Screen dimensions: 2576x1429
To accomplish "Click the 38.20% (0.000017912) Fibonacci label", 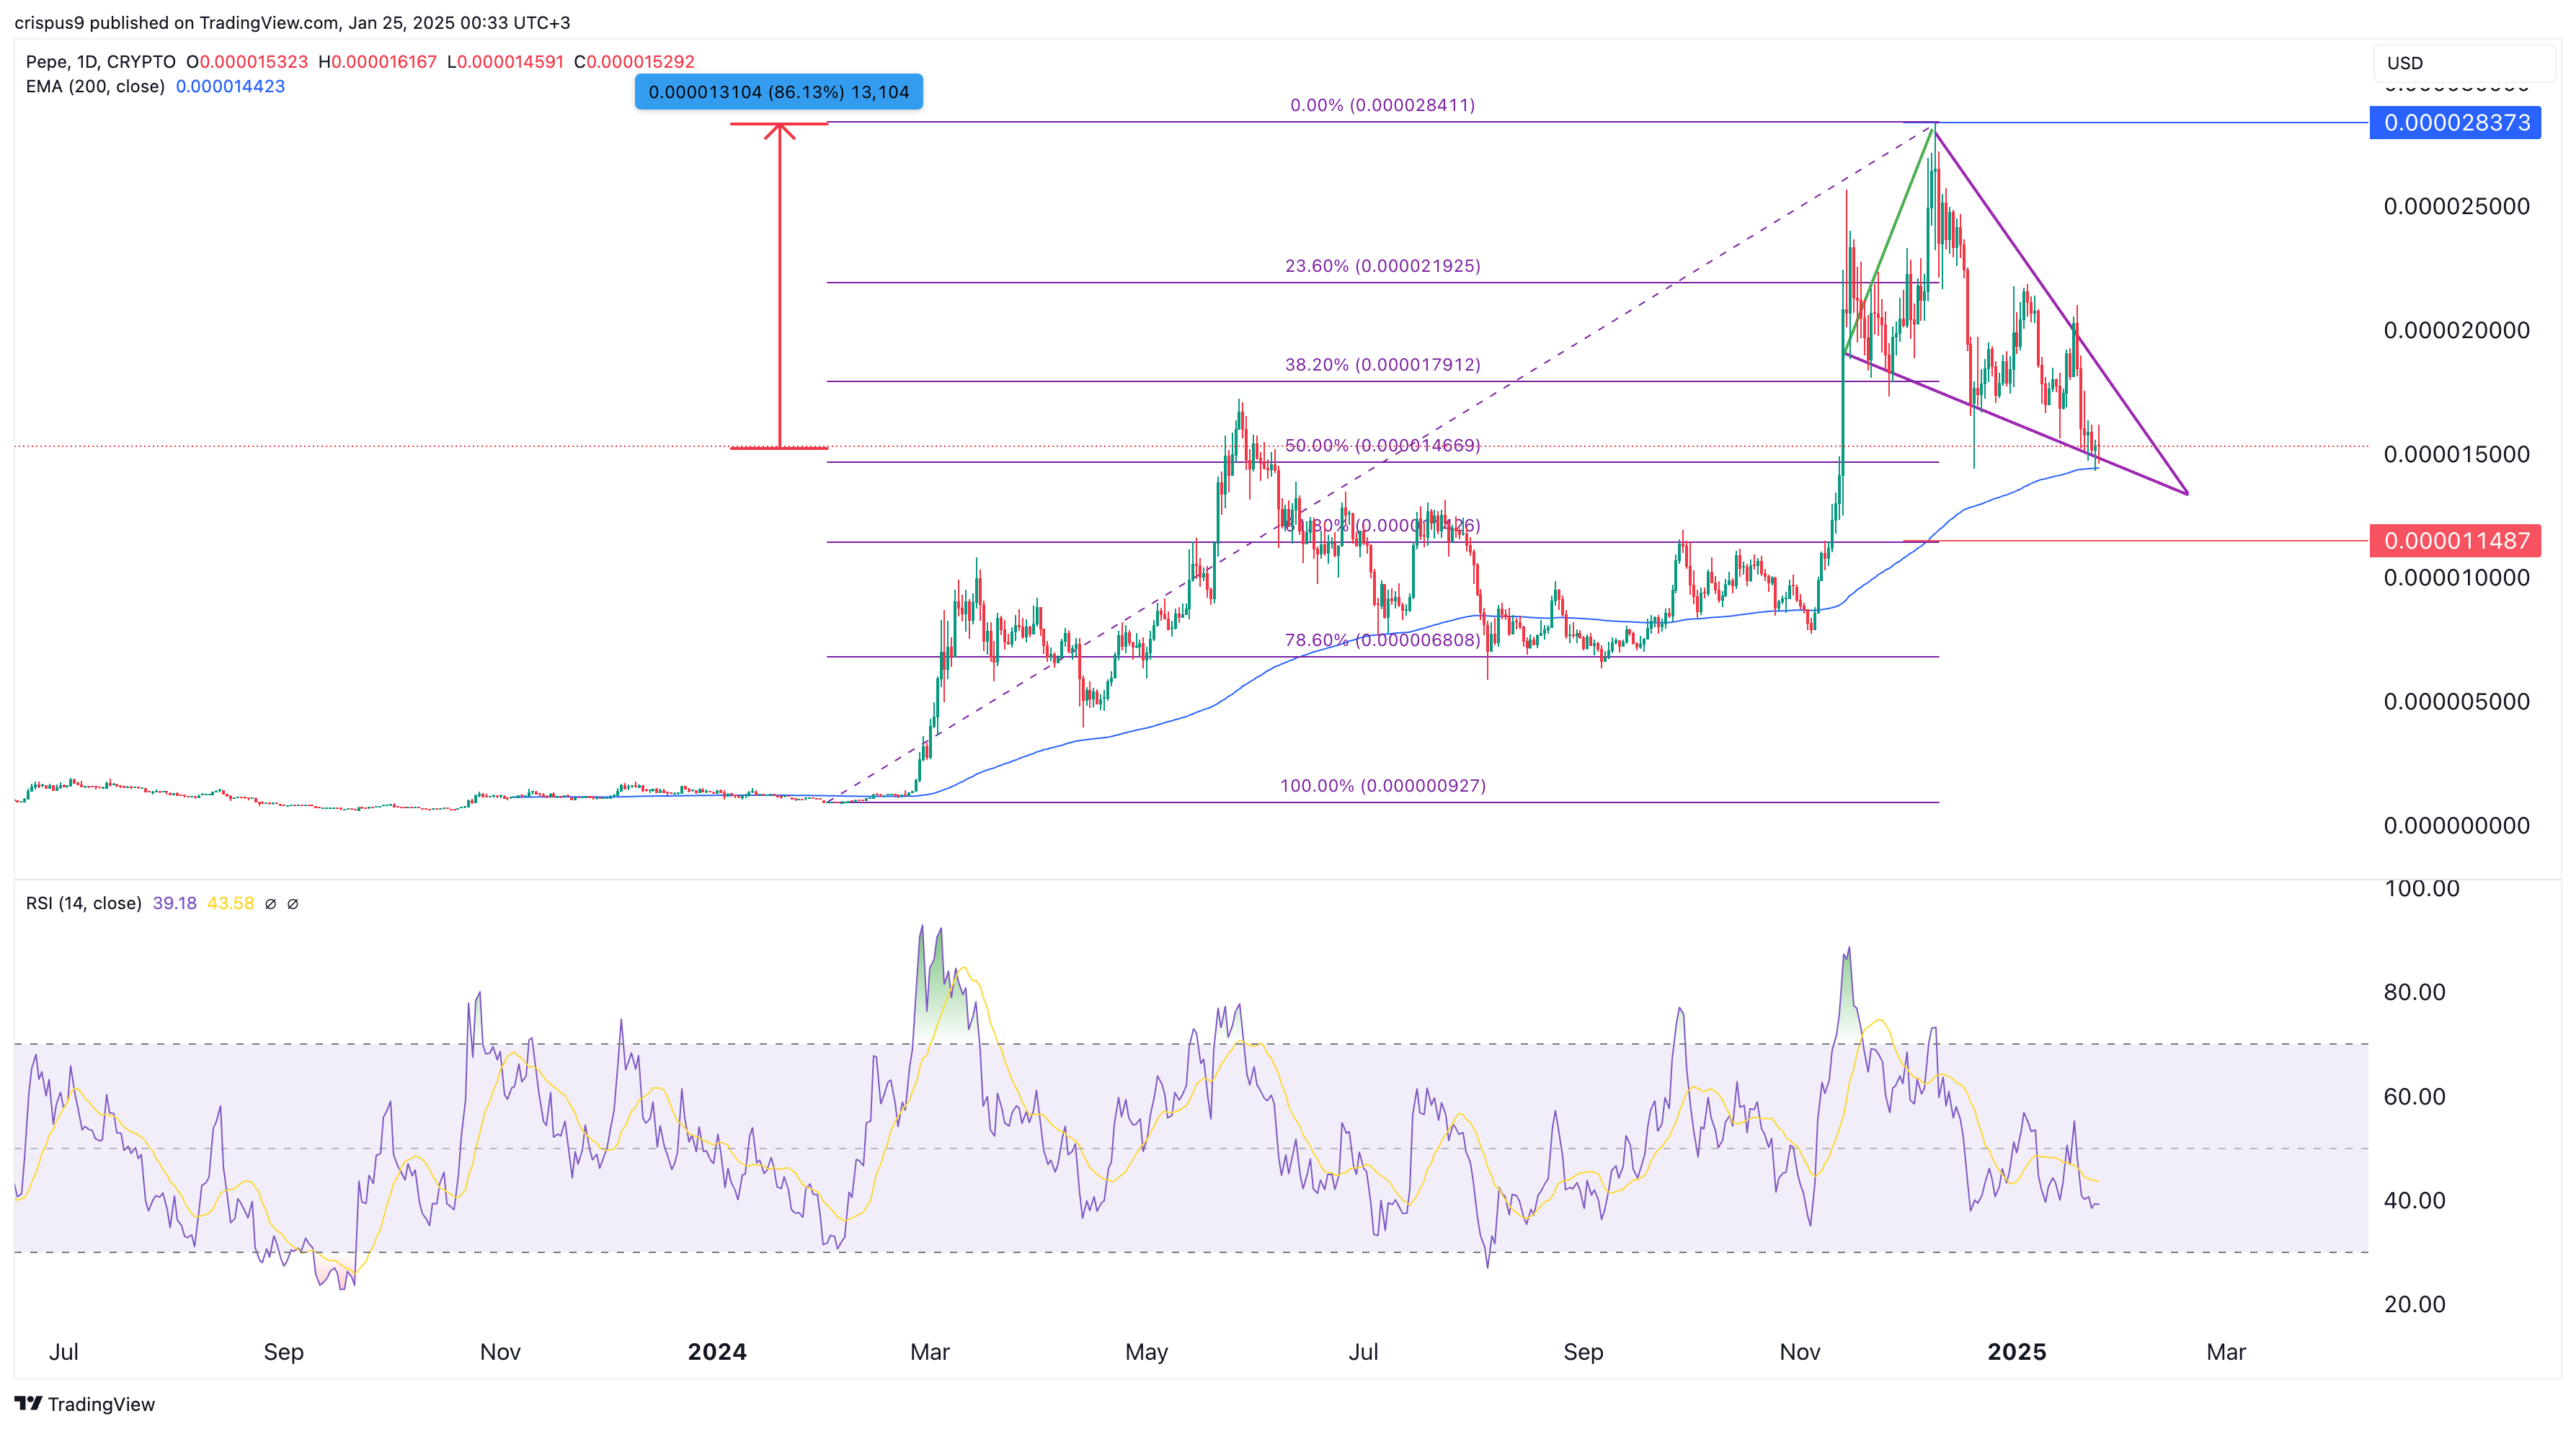I will [1383, 365].
